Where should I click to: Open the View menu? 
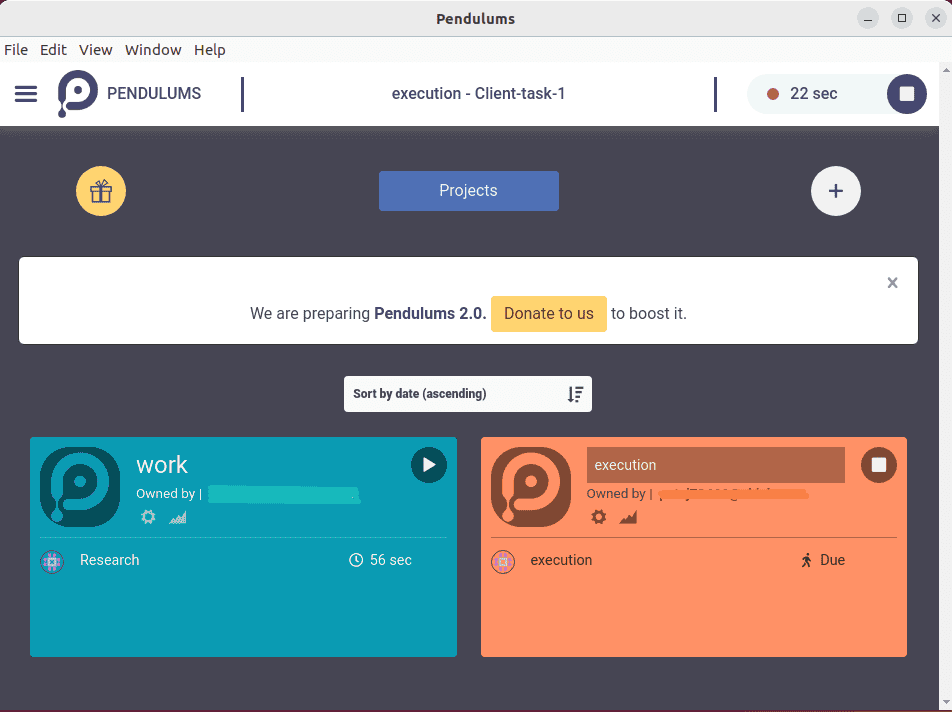click(96, 50)
